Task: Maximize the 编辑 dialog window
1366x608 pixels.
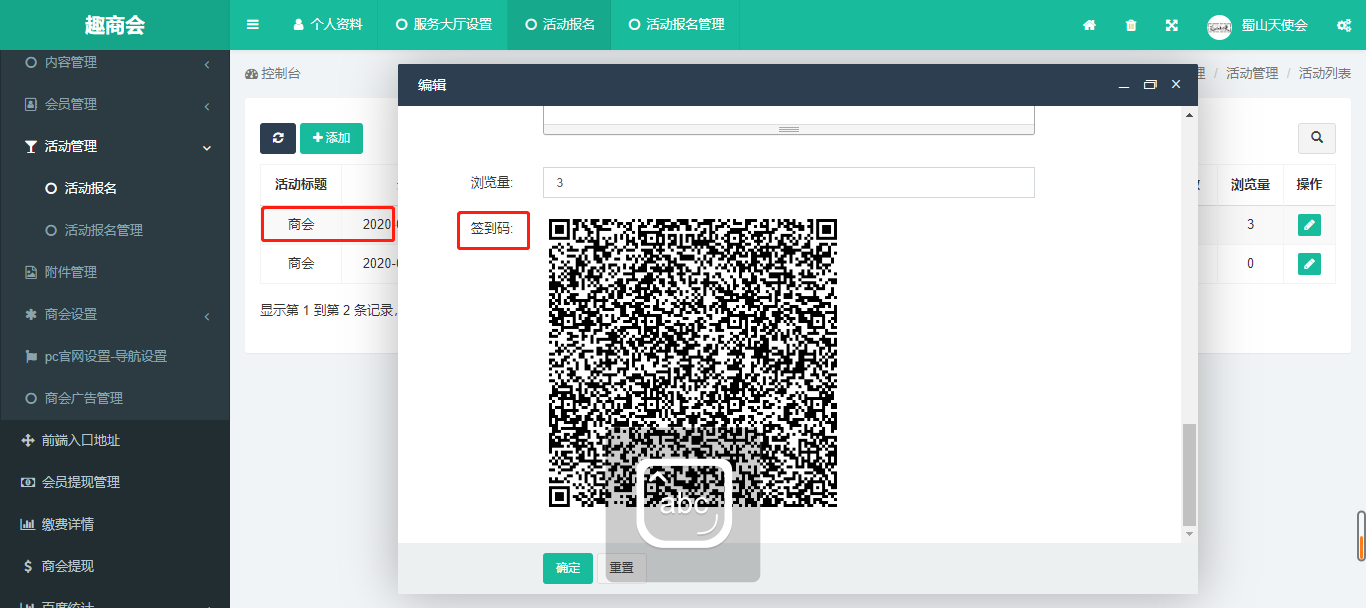Action: [1150, 85]
